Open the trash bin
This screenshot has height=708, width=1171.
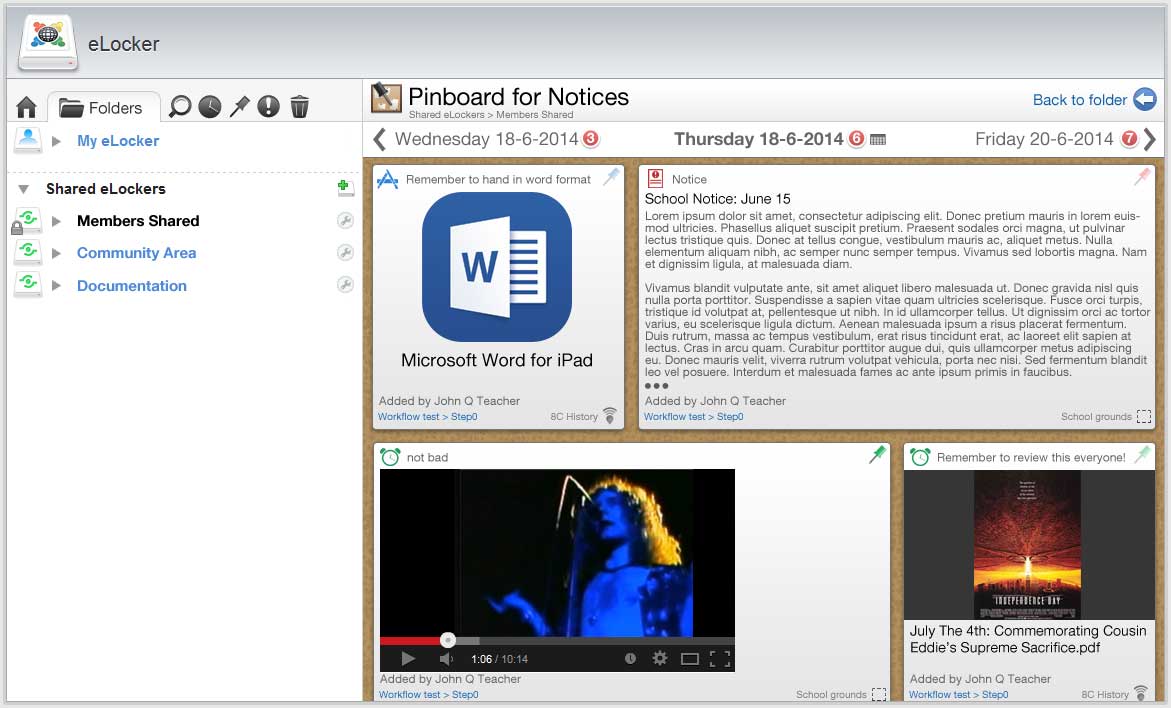[x=299, y=106]
